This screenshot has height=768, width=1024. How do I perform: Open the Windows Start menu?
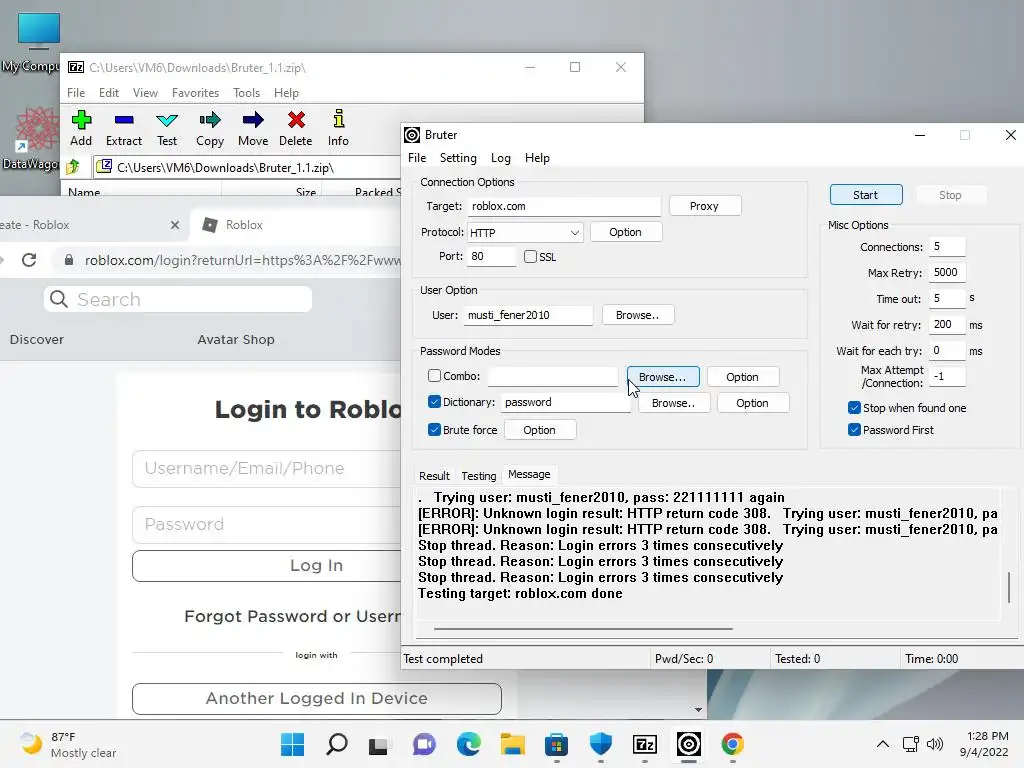(x=292, y=744)
